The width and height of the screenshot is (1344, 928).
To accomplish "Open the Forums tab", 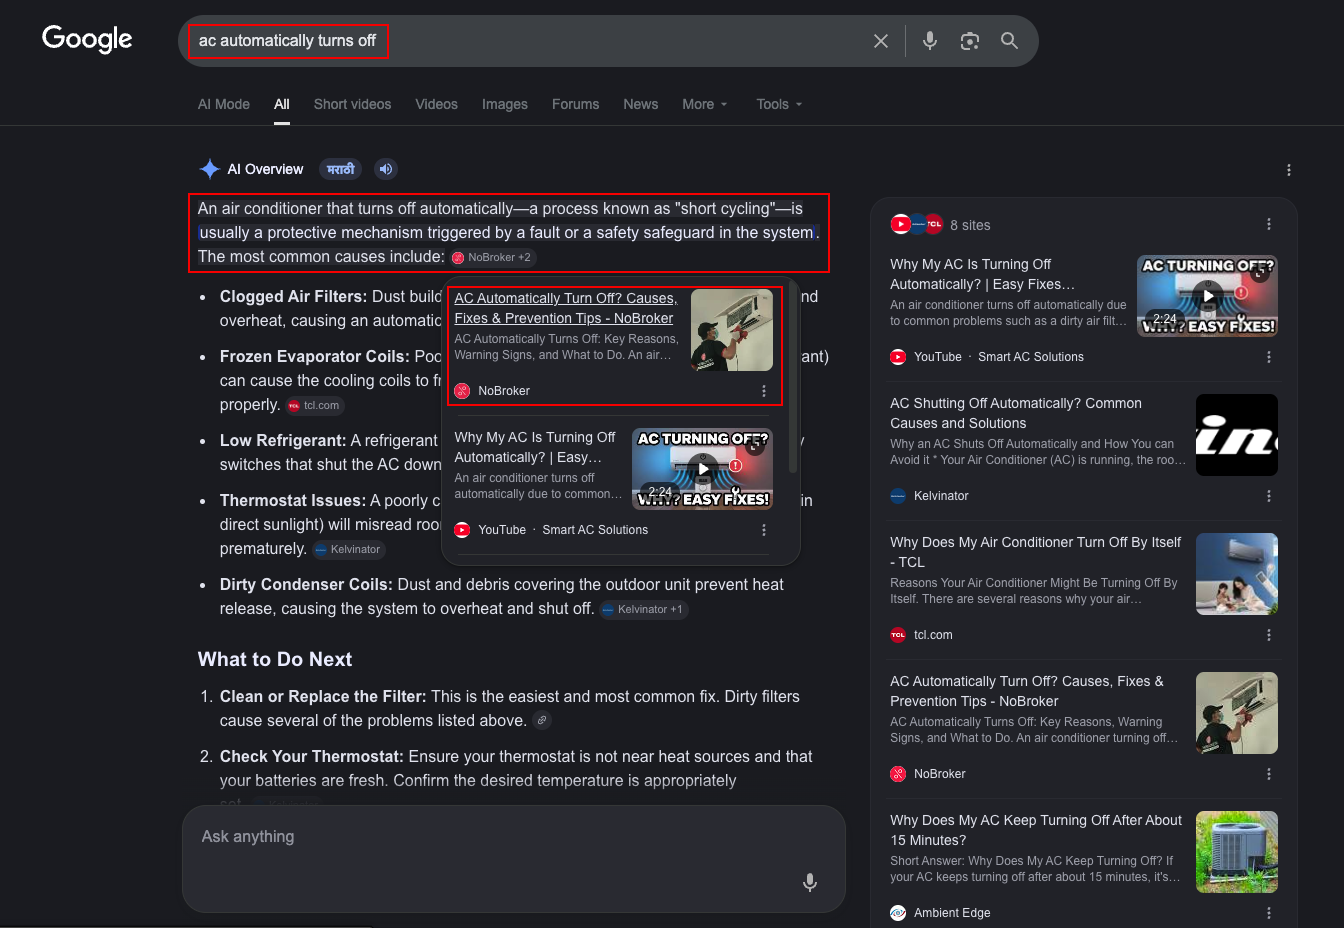I will 576,104.
